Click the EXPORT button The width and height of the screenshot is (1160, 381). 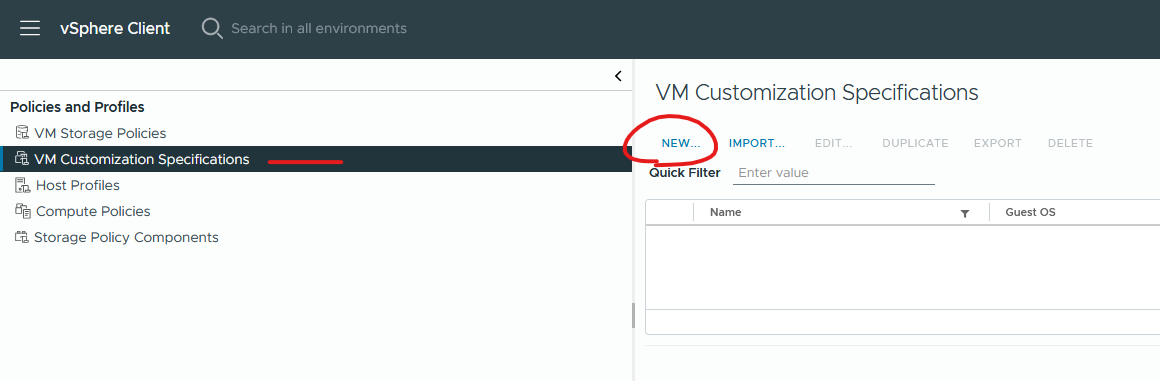pyautogui.click(x=997, y=144)
